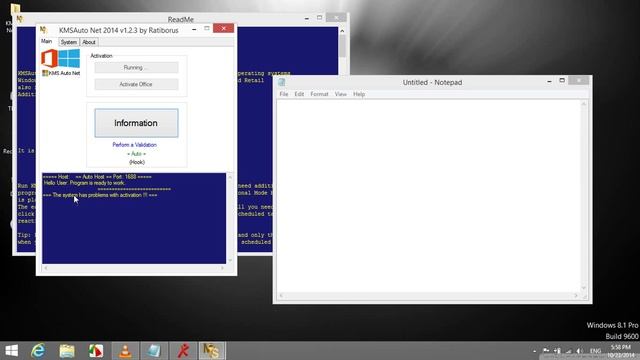The height and width of the screenshot is (360, 640).
Task: Click the red-green app taskbar icon
Action: 96,351
